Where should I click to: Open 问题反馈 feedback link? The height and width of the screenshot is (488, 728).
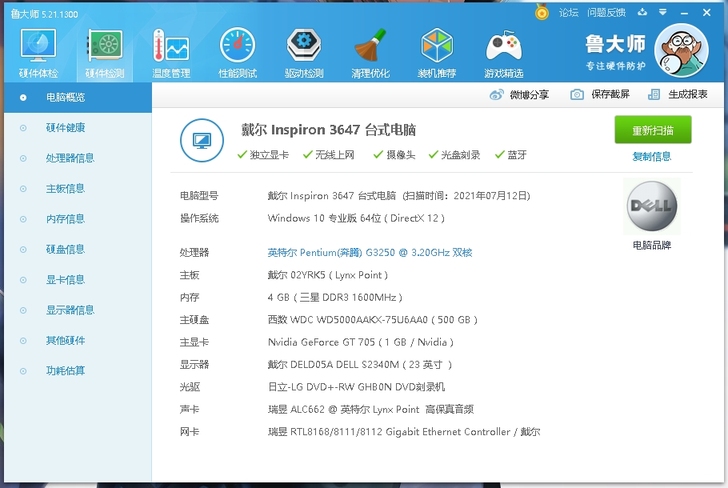[x=606, y=13]
